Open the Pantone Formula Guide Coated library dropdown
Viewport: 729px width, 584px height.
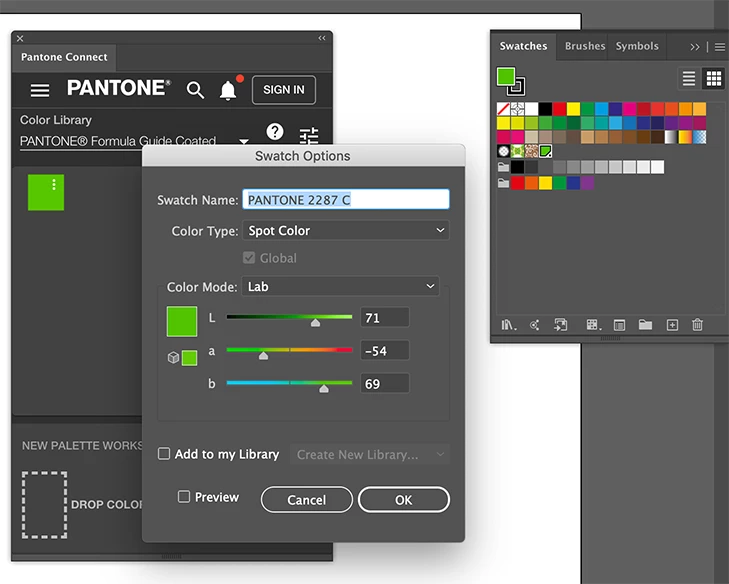[134, 141]
